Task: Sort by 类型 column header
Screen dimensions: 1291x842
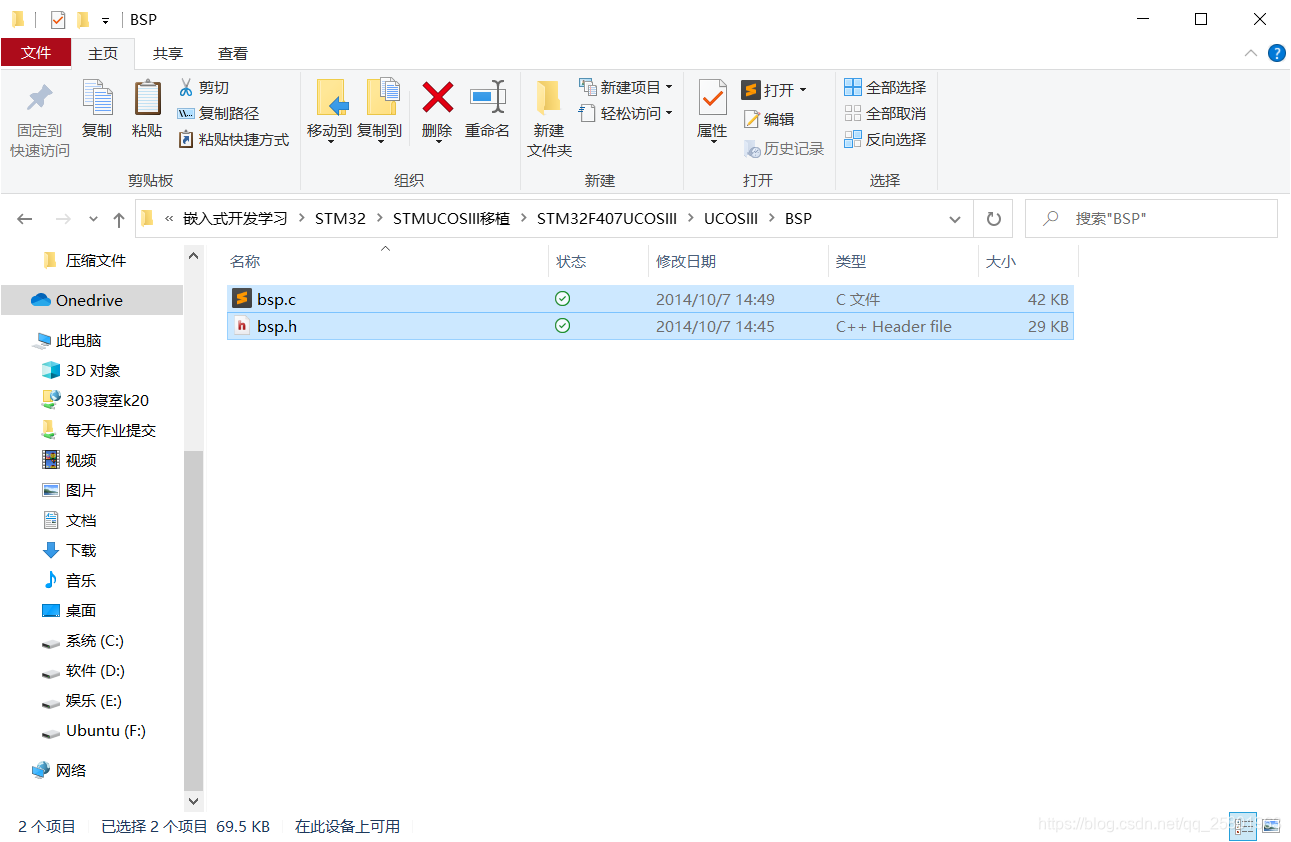Action: click(851, 261)
